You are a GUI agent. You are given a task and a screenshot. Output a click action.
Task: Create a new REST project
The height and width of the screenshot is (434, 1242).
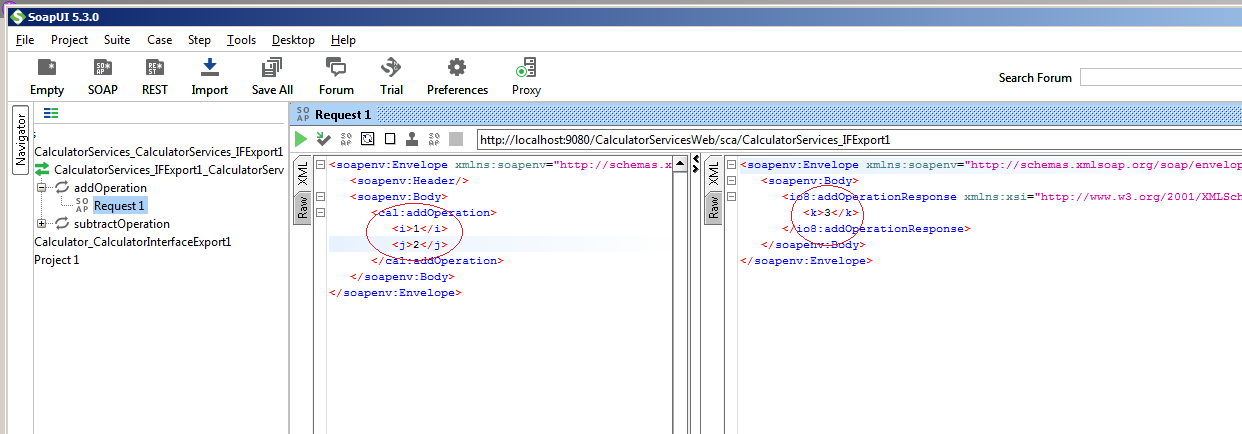coord(154,68)
